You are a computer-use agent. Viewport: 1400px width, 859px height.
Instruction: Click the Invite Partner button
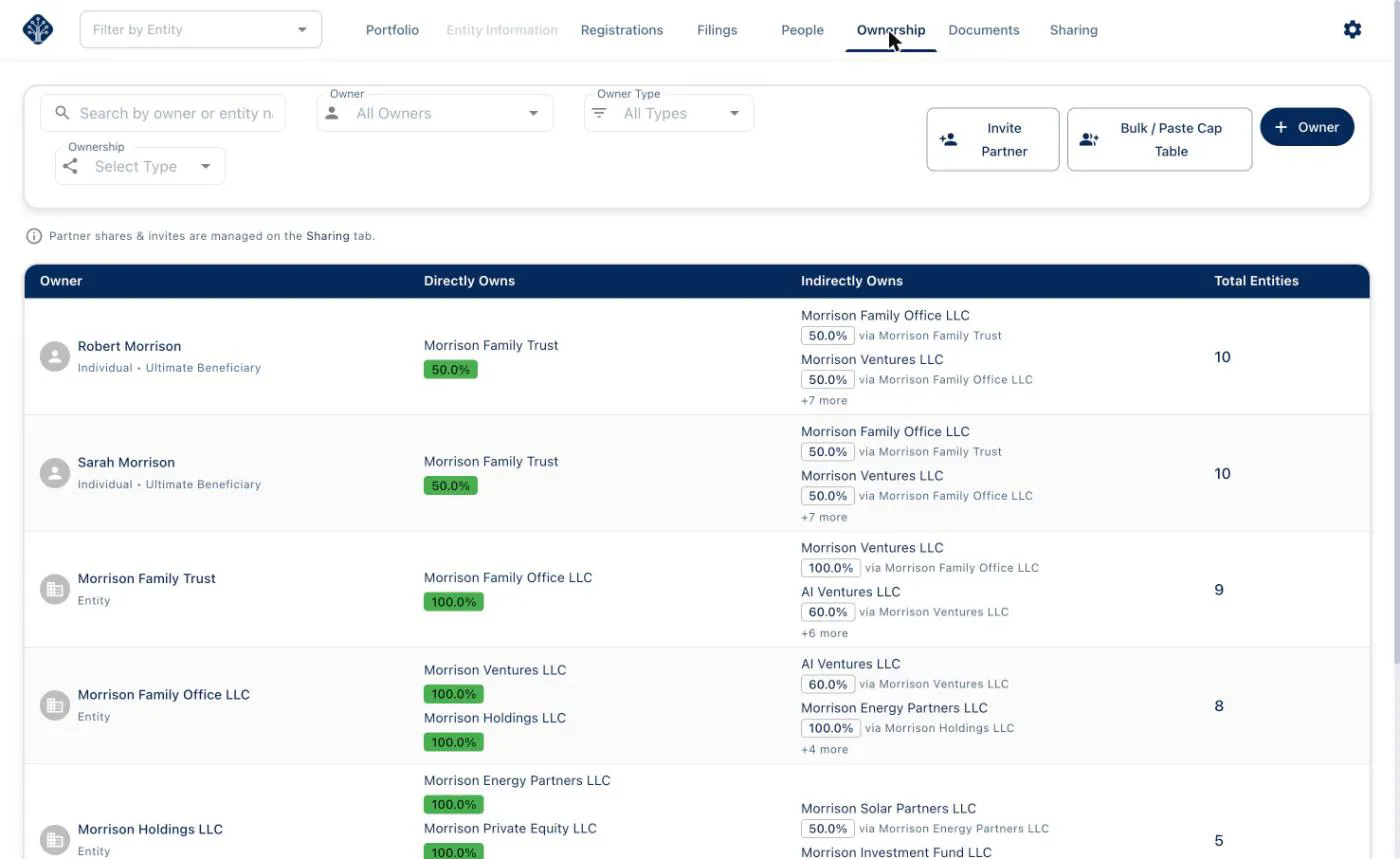[993, 140]
